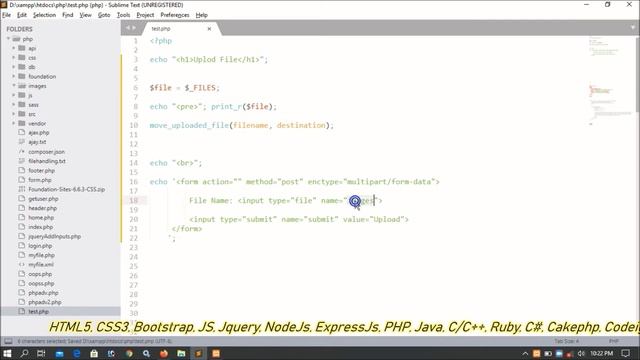640x360 pixels.
Task: Open footer.php in the sidebar
Action: pyautogui.click(x=41, y=171)
